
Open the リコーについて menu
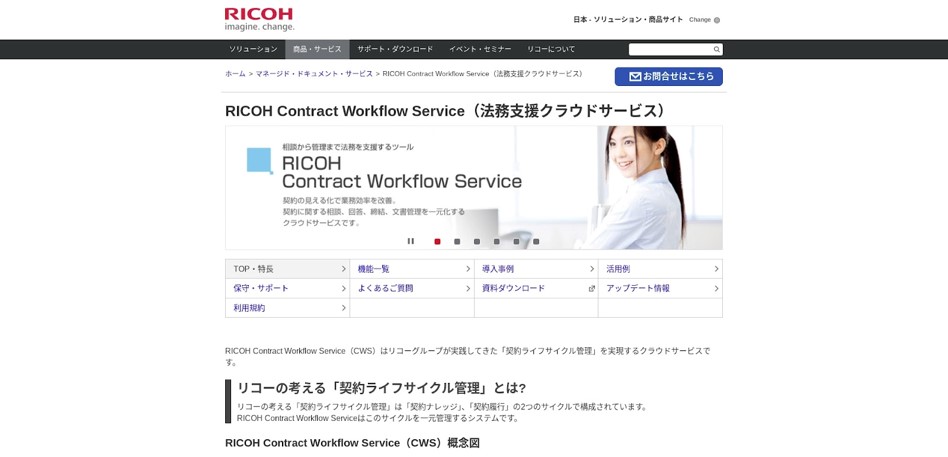551,50
